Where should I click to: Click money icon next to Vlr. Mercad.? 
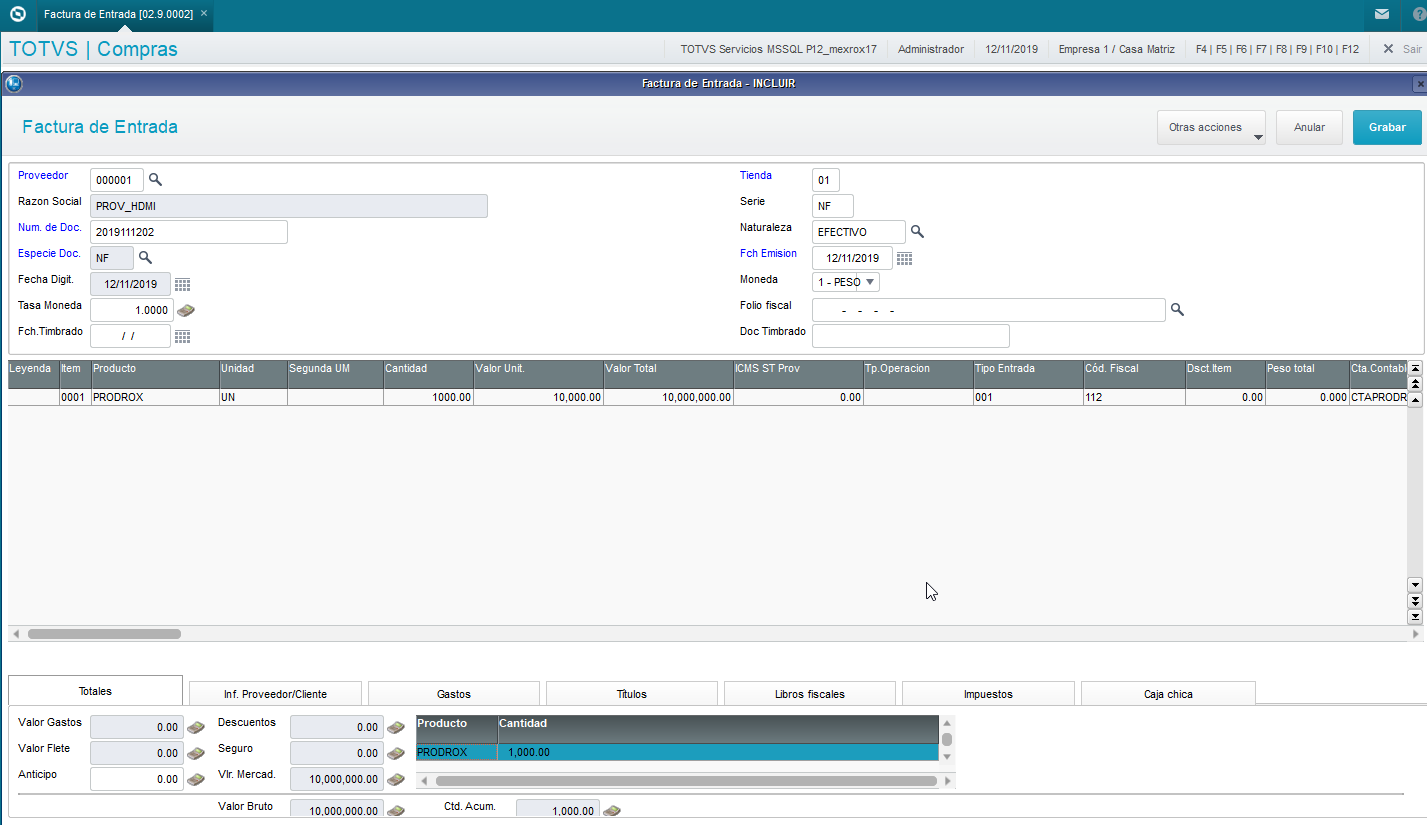[395, 779]
